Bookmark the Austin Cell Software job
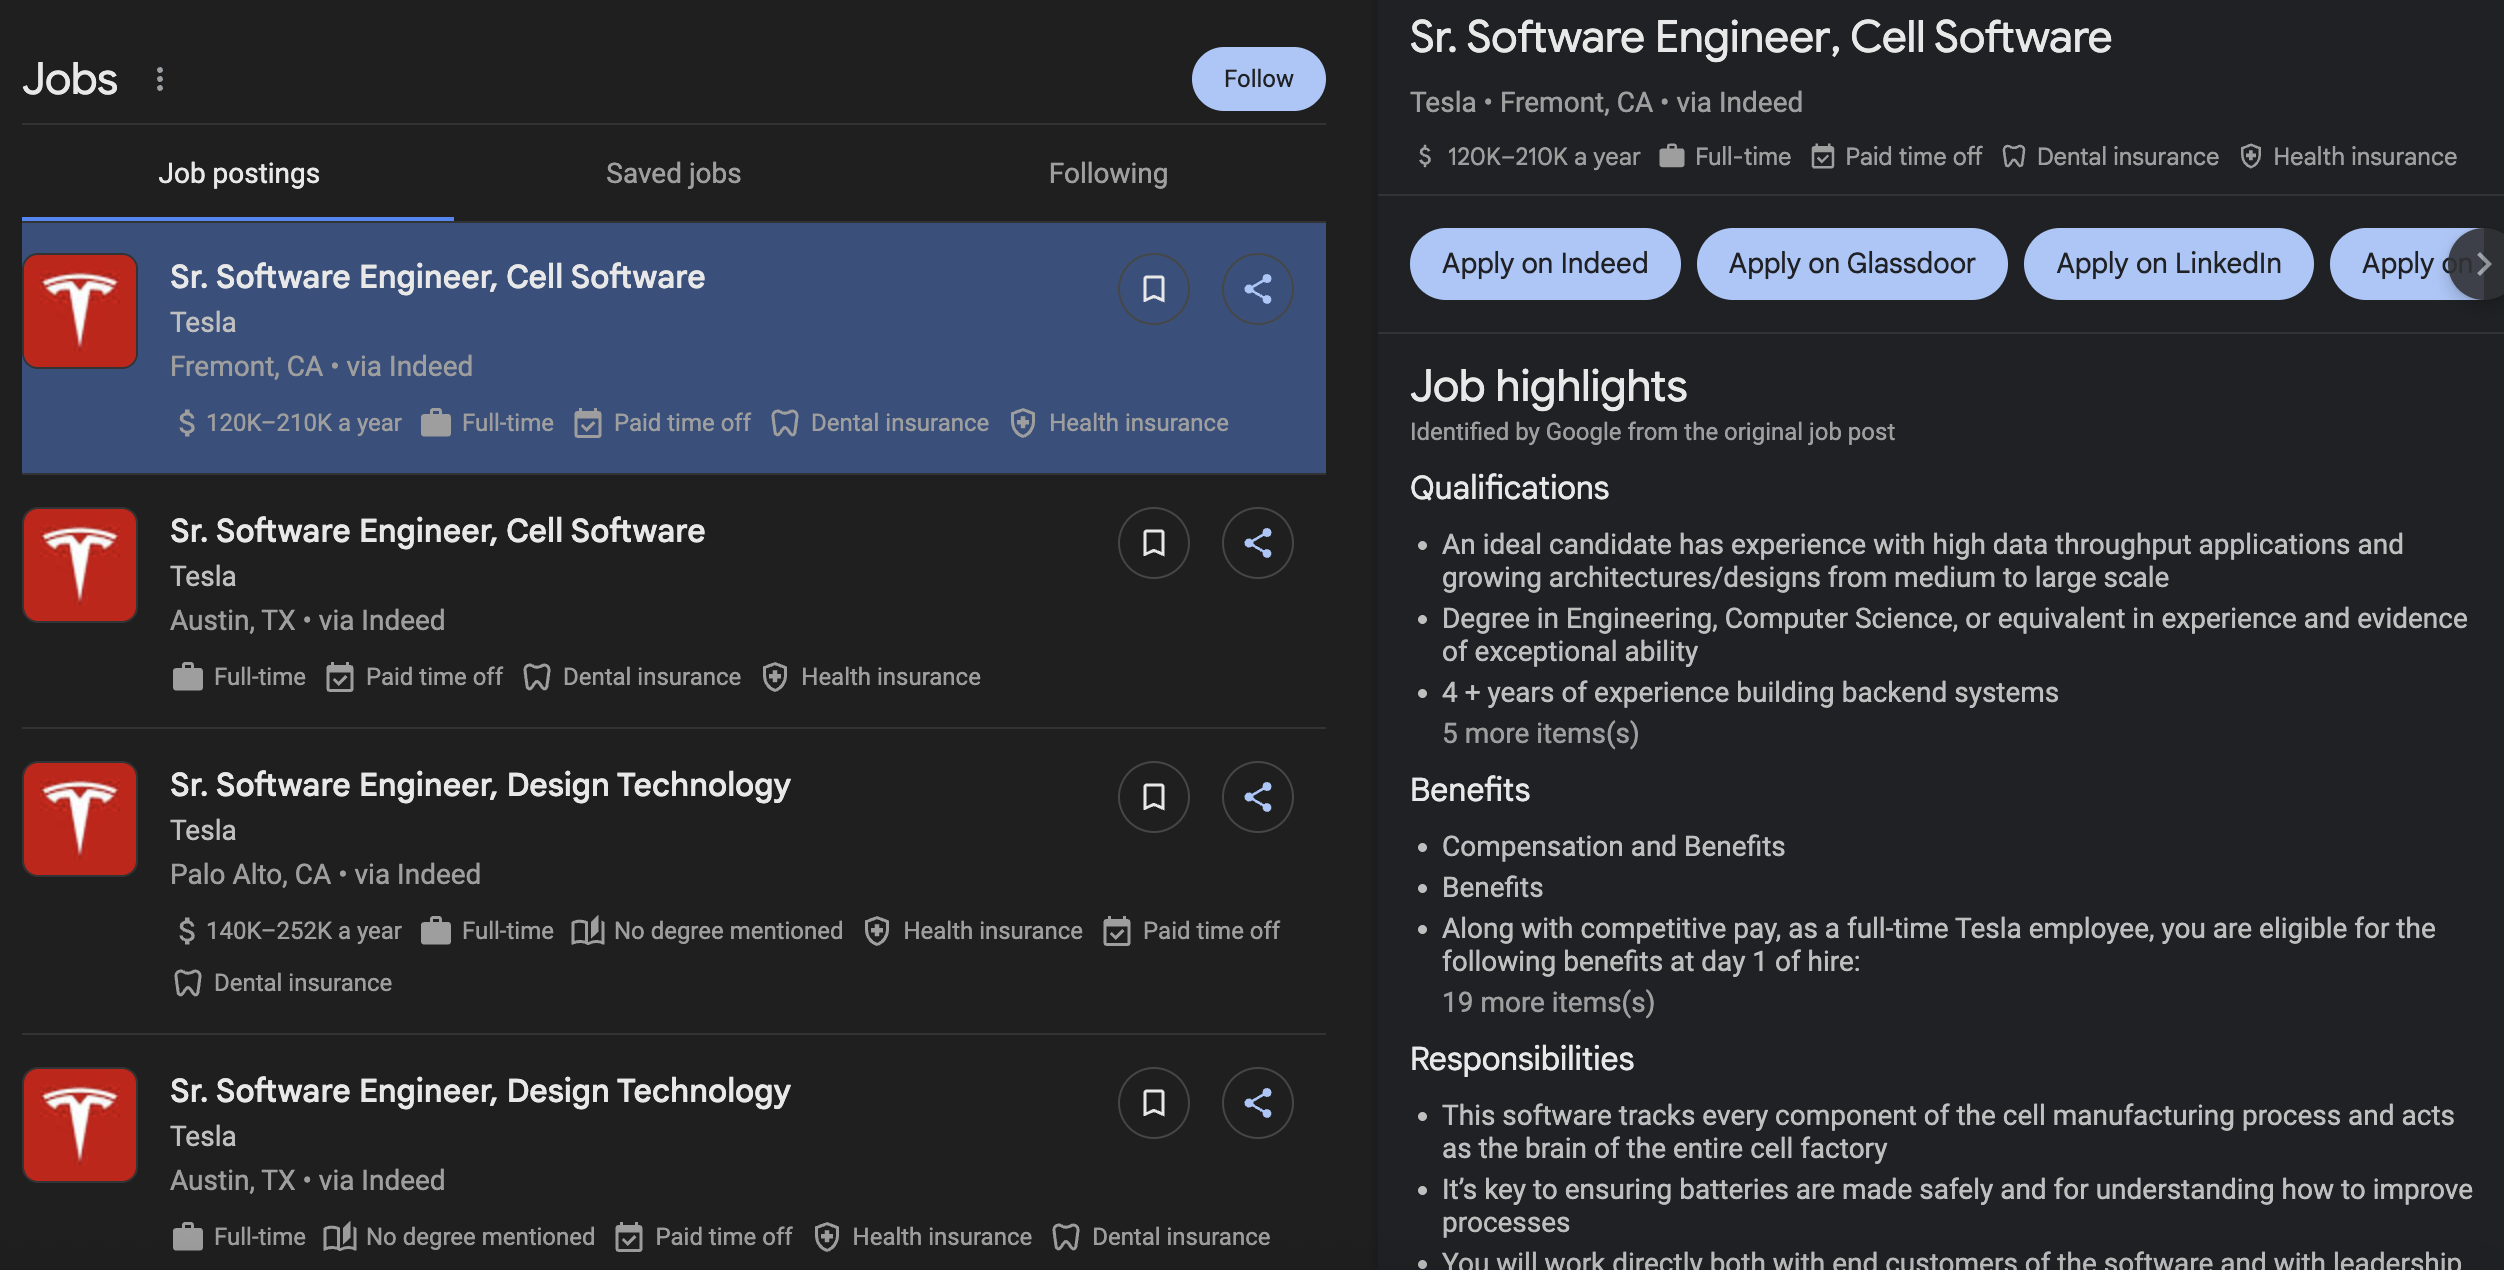 click(1154, 543)
